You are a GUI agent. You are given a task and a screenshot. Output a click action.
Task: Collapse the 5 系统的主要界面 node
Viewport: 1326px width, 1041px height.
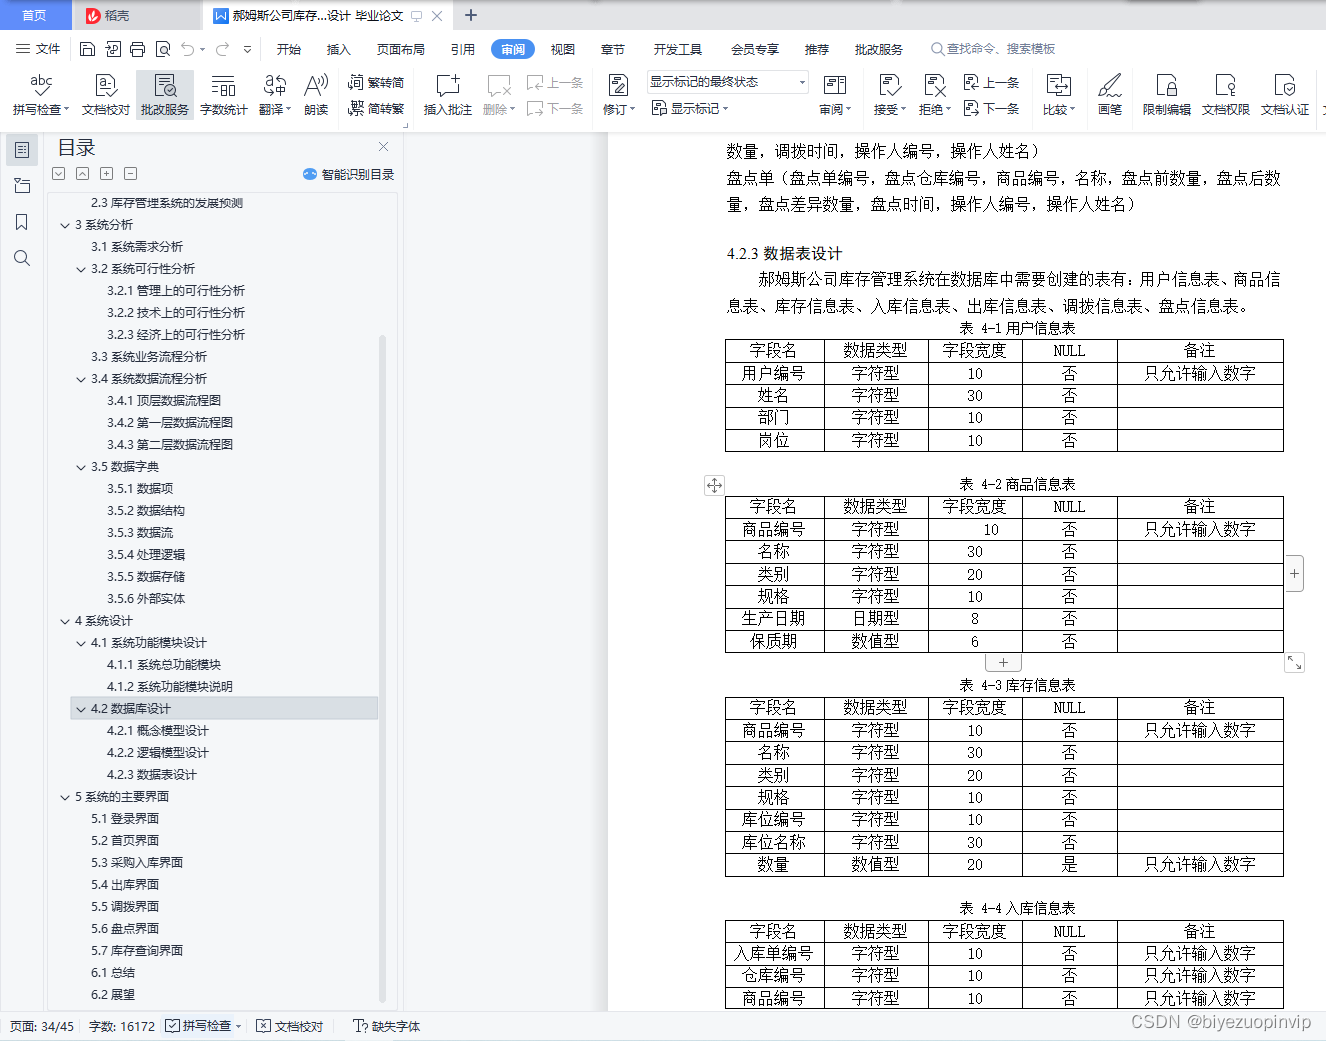pos(65,797)
